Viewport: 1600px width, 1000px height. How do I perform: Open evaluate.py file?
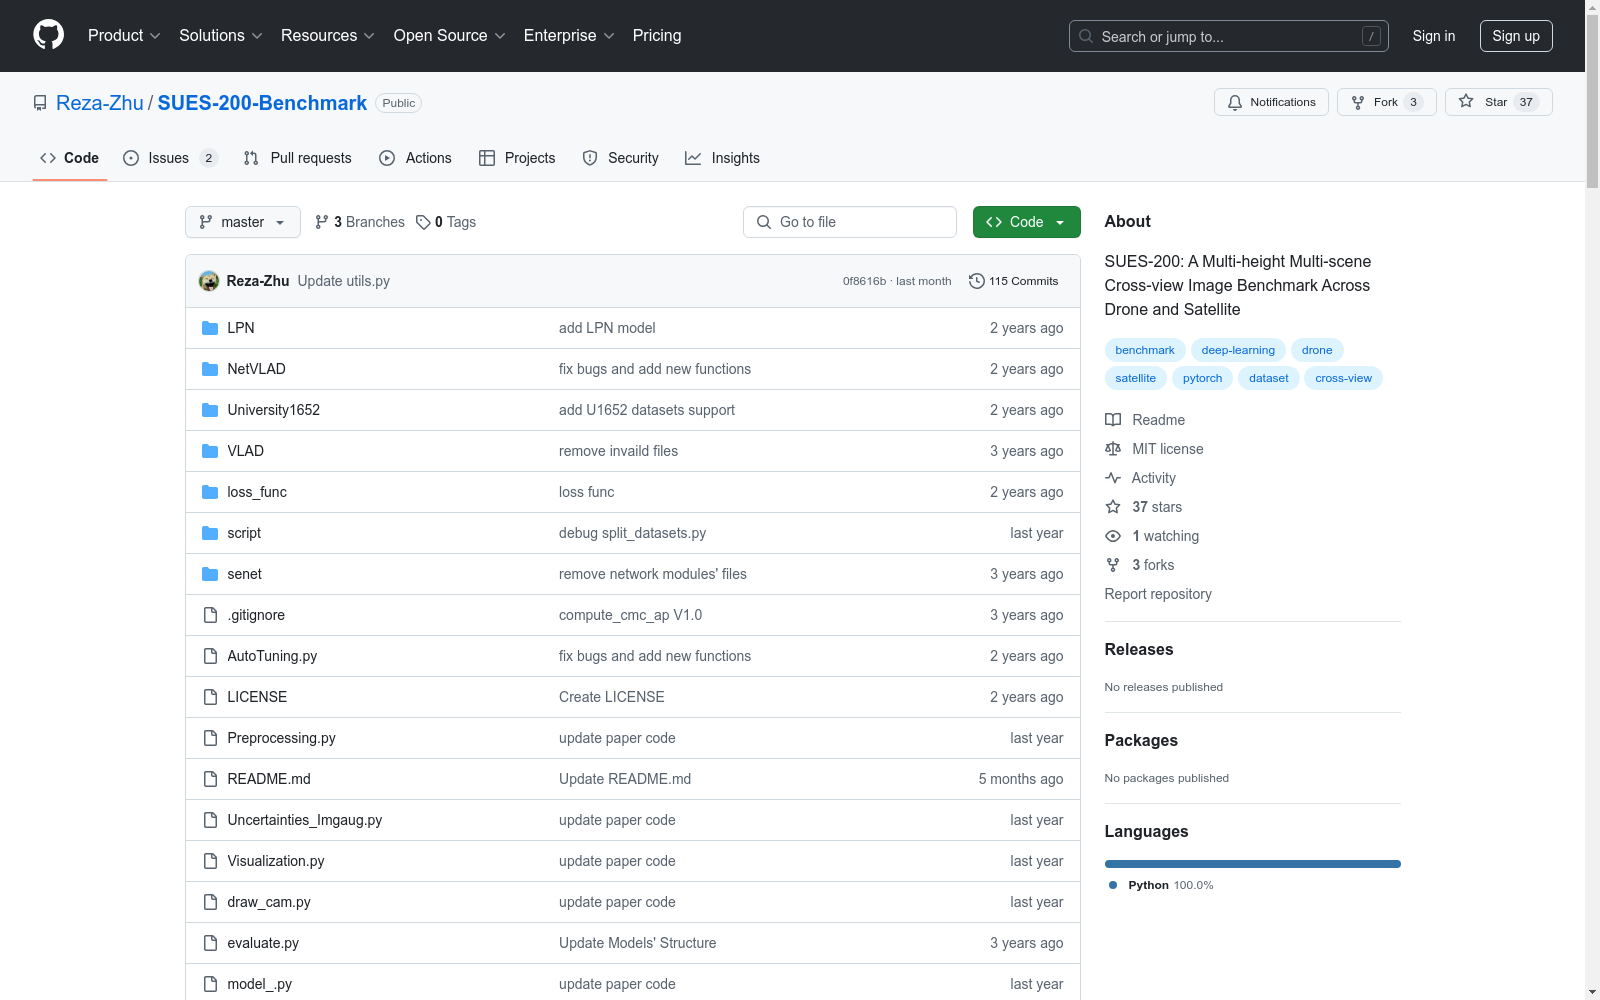click(x=263, y=943)
